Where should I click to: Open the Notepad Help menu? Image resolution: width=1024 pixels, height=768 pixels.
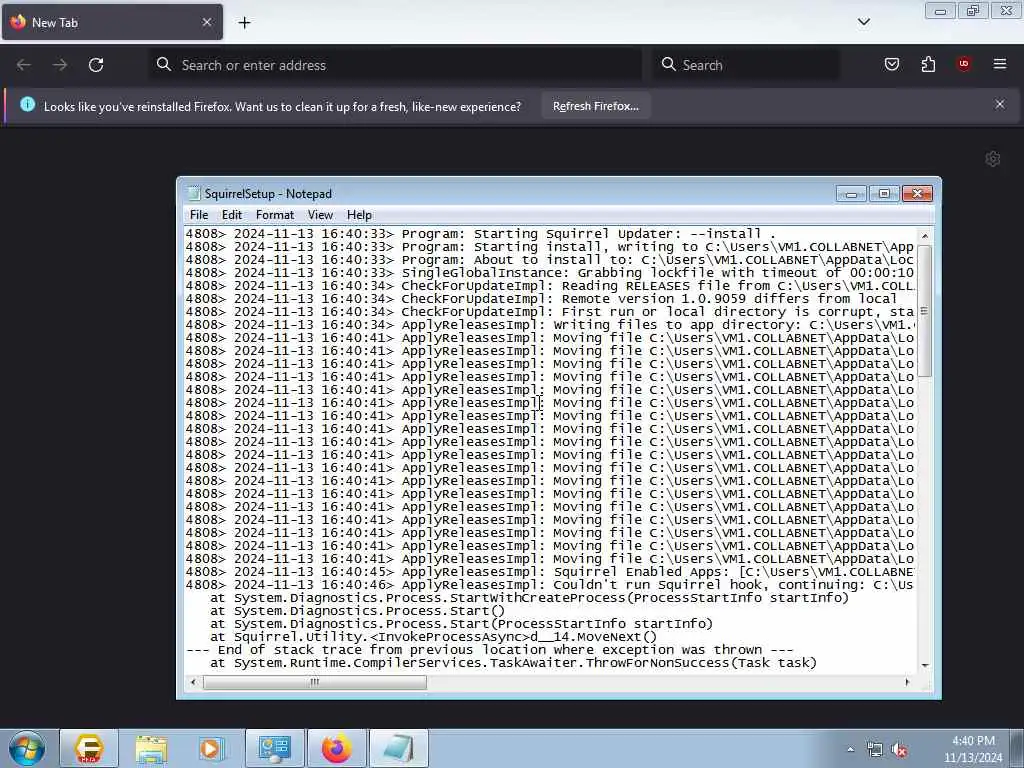(x=359, y=215)
